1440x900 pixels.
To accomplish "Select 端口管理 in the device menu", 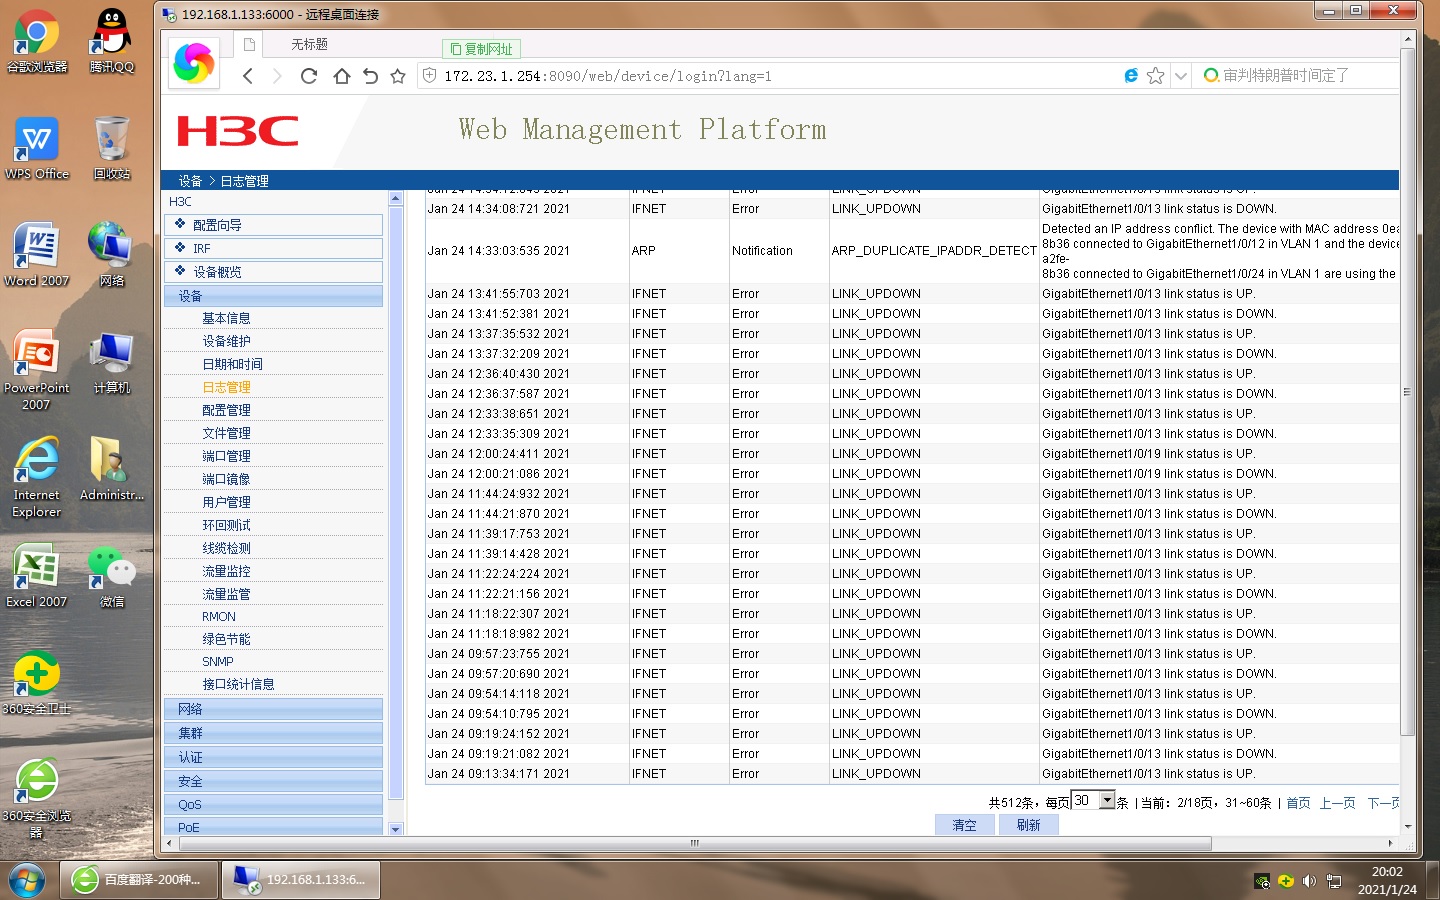I will point(226,456).
